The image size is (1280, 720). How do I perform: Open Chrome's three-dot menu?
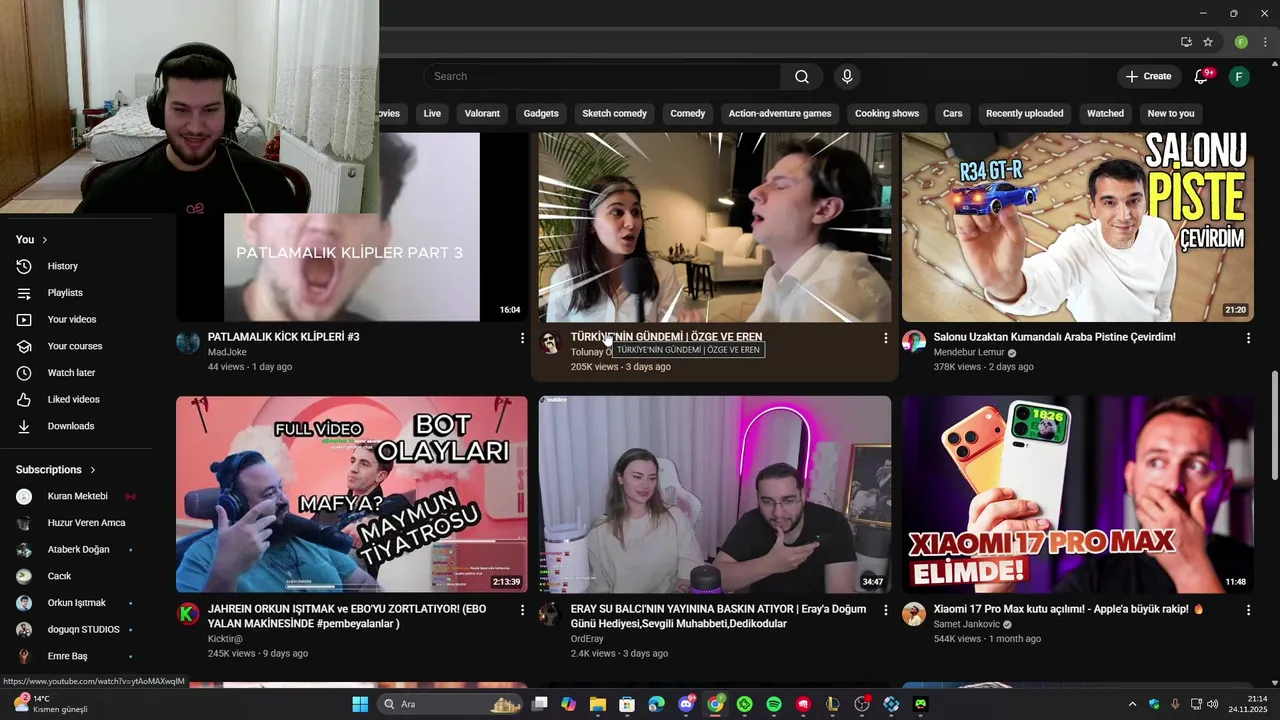(x=1265, y=42)
